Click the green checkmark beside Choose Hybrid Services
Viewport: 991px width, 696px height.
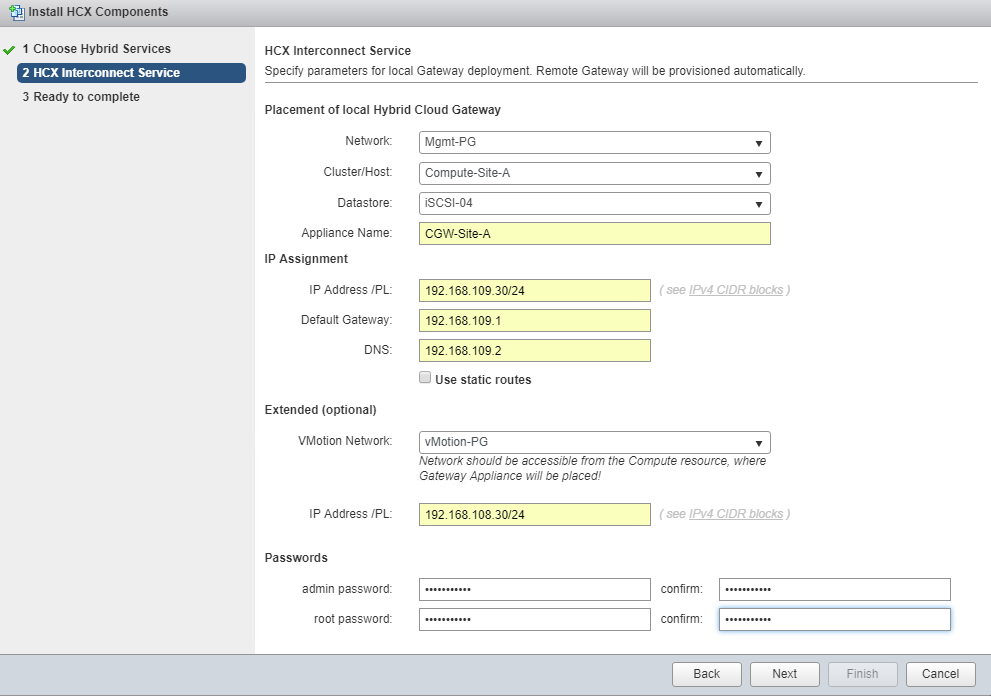[9, 49]
